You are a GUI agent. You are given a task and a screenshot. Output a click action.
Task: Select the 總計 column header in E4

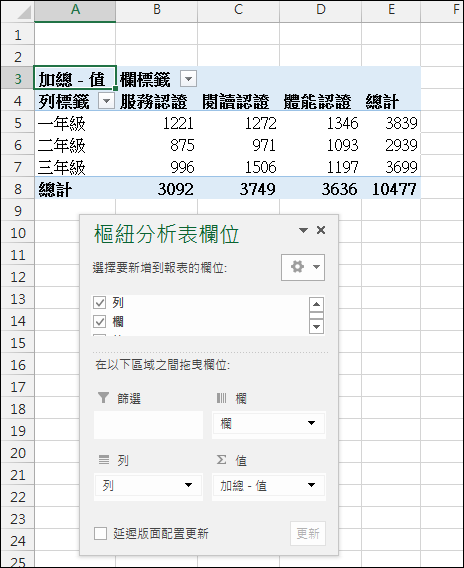pyautogui.click(x=391, y=100)
